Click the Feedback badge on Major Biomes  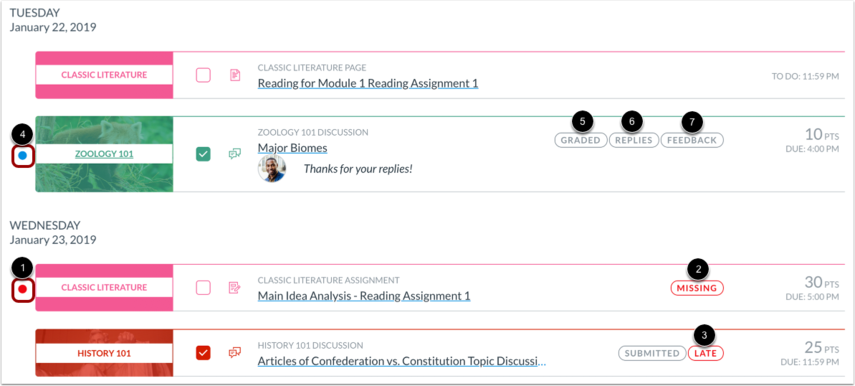click(x=693, y=140)
